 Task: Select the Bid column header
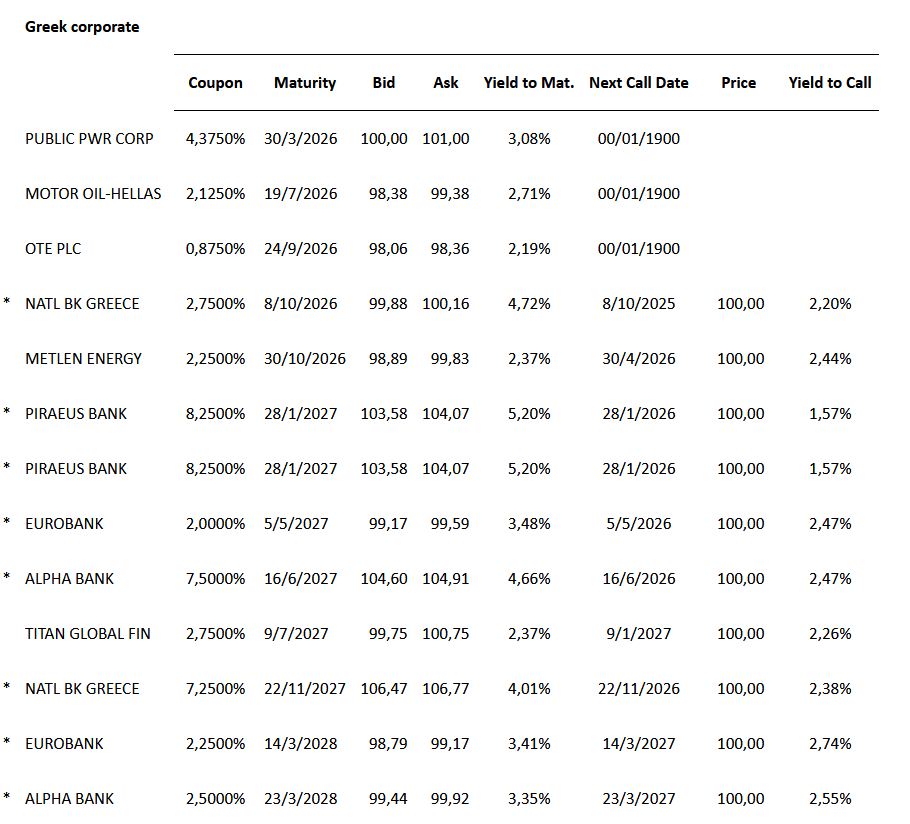384,83
